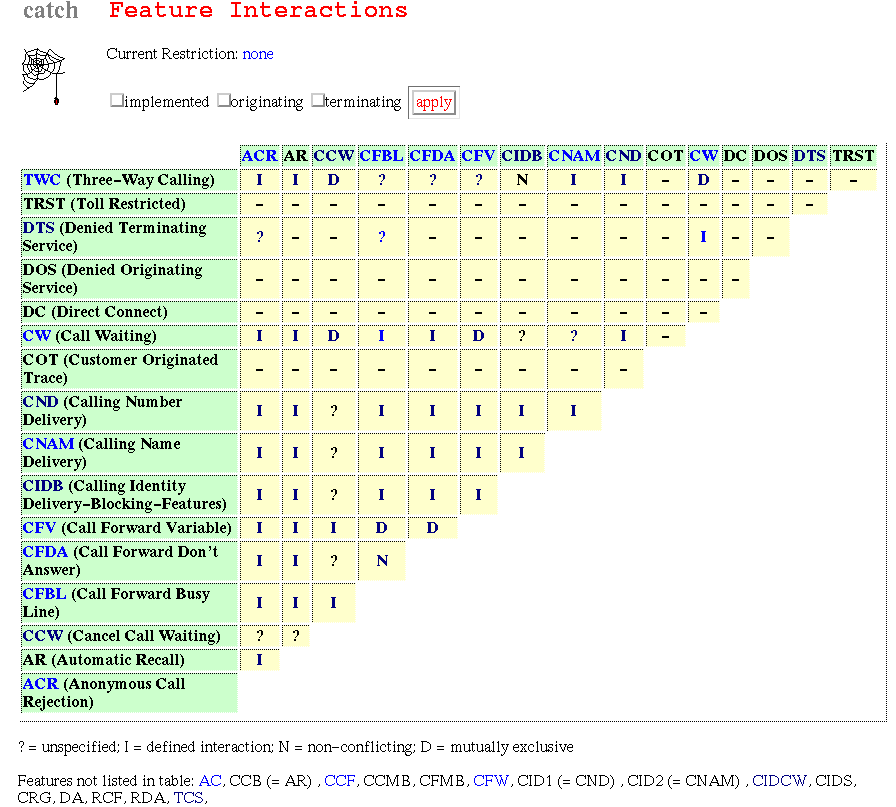
Task: Open the ACR column header link
Action: (259, 155)
